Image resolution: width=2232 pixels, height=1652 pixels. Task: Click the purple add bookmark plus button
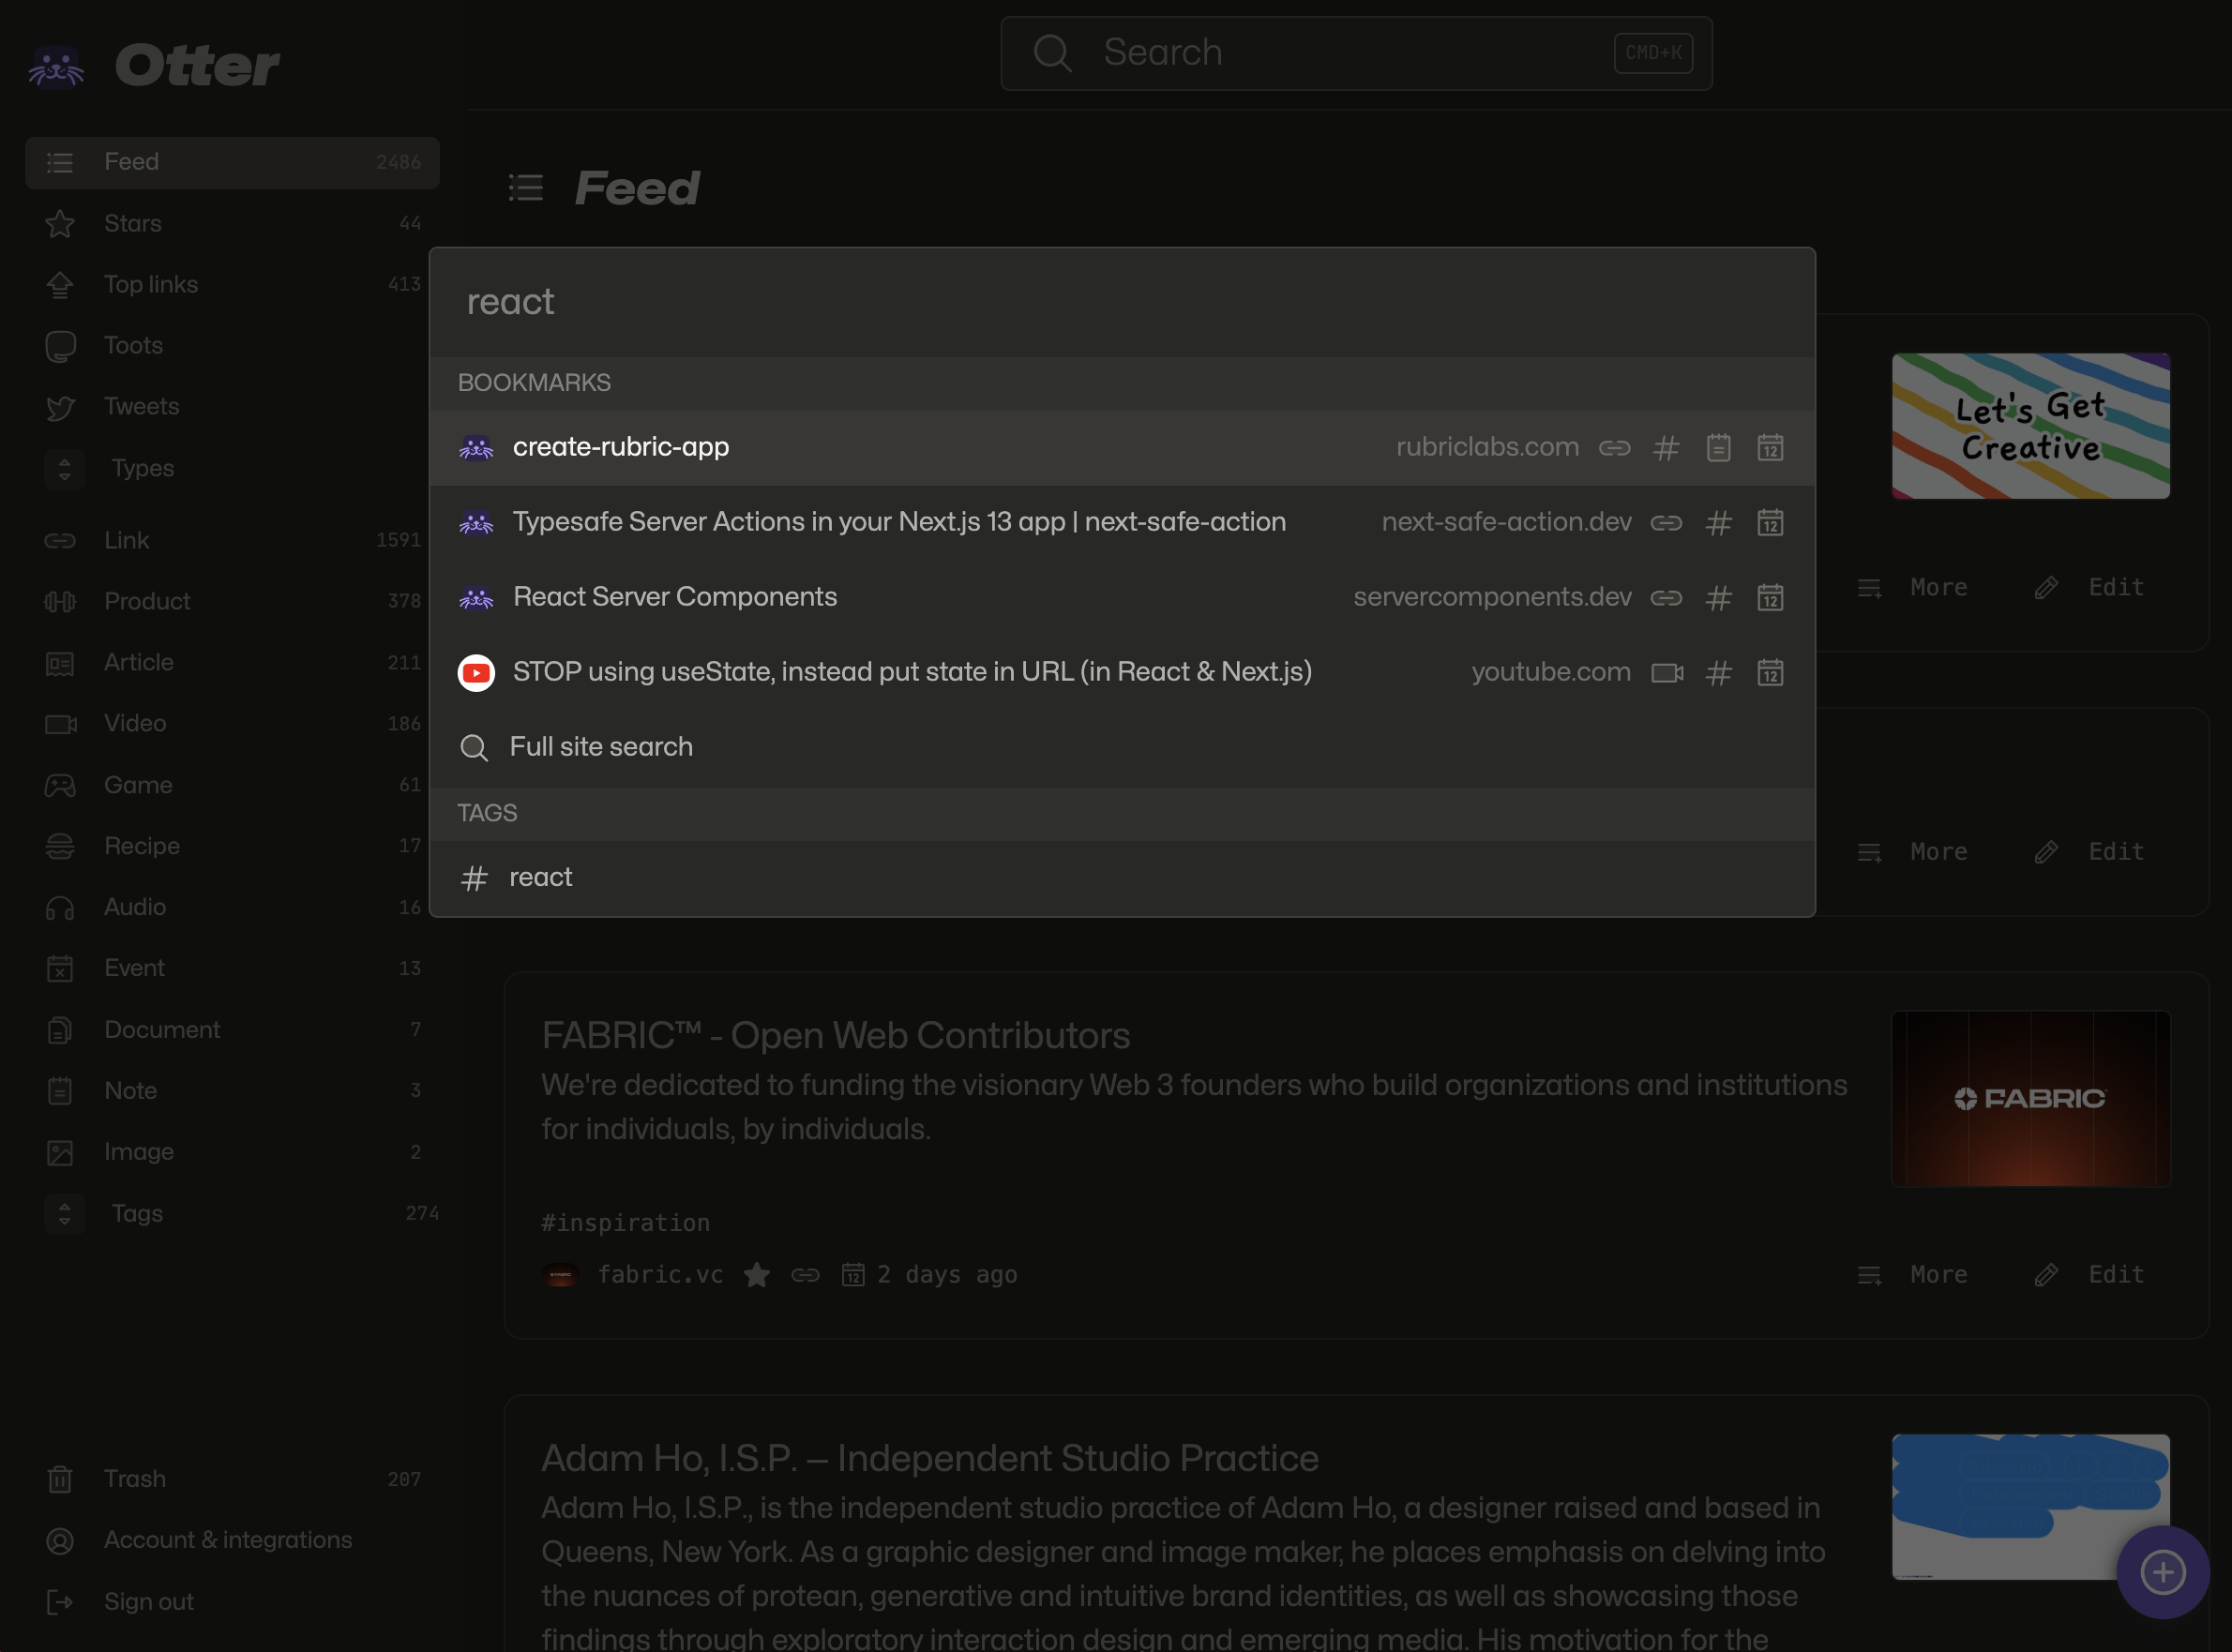pyautogui.click(x=2162, y=1572)
